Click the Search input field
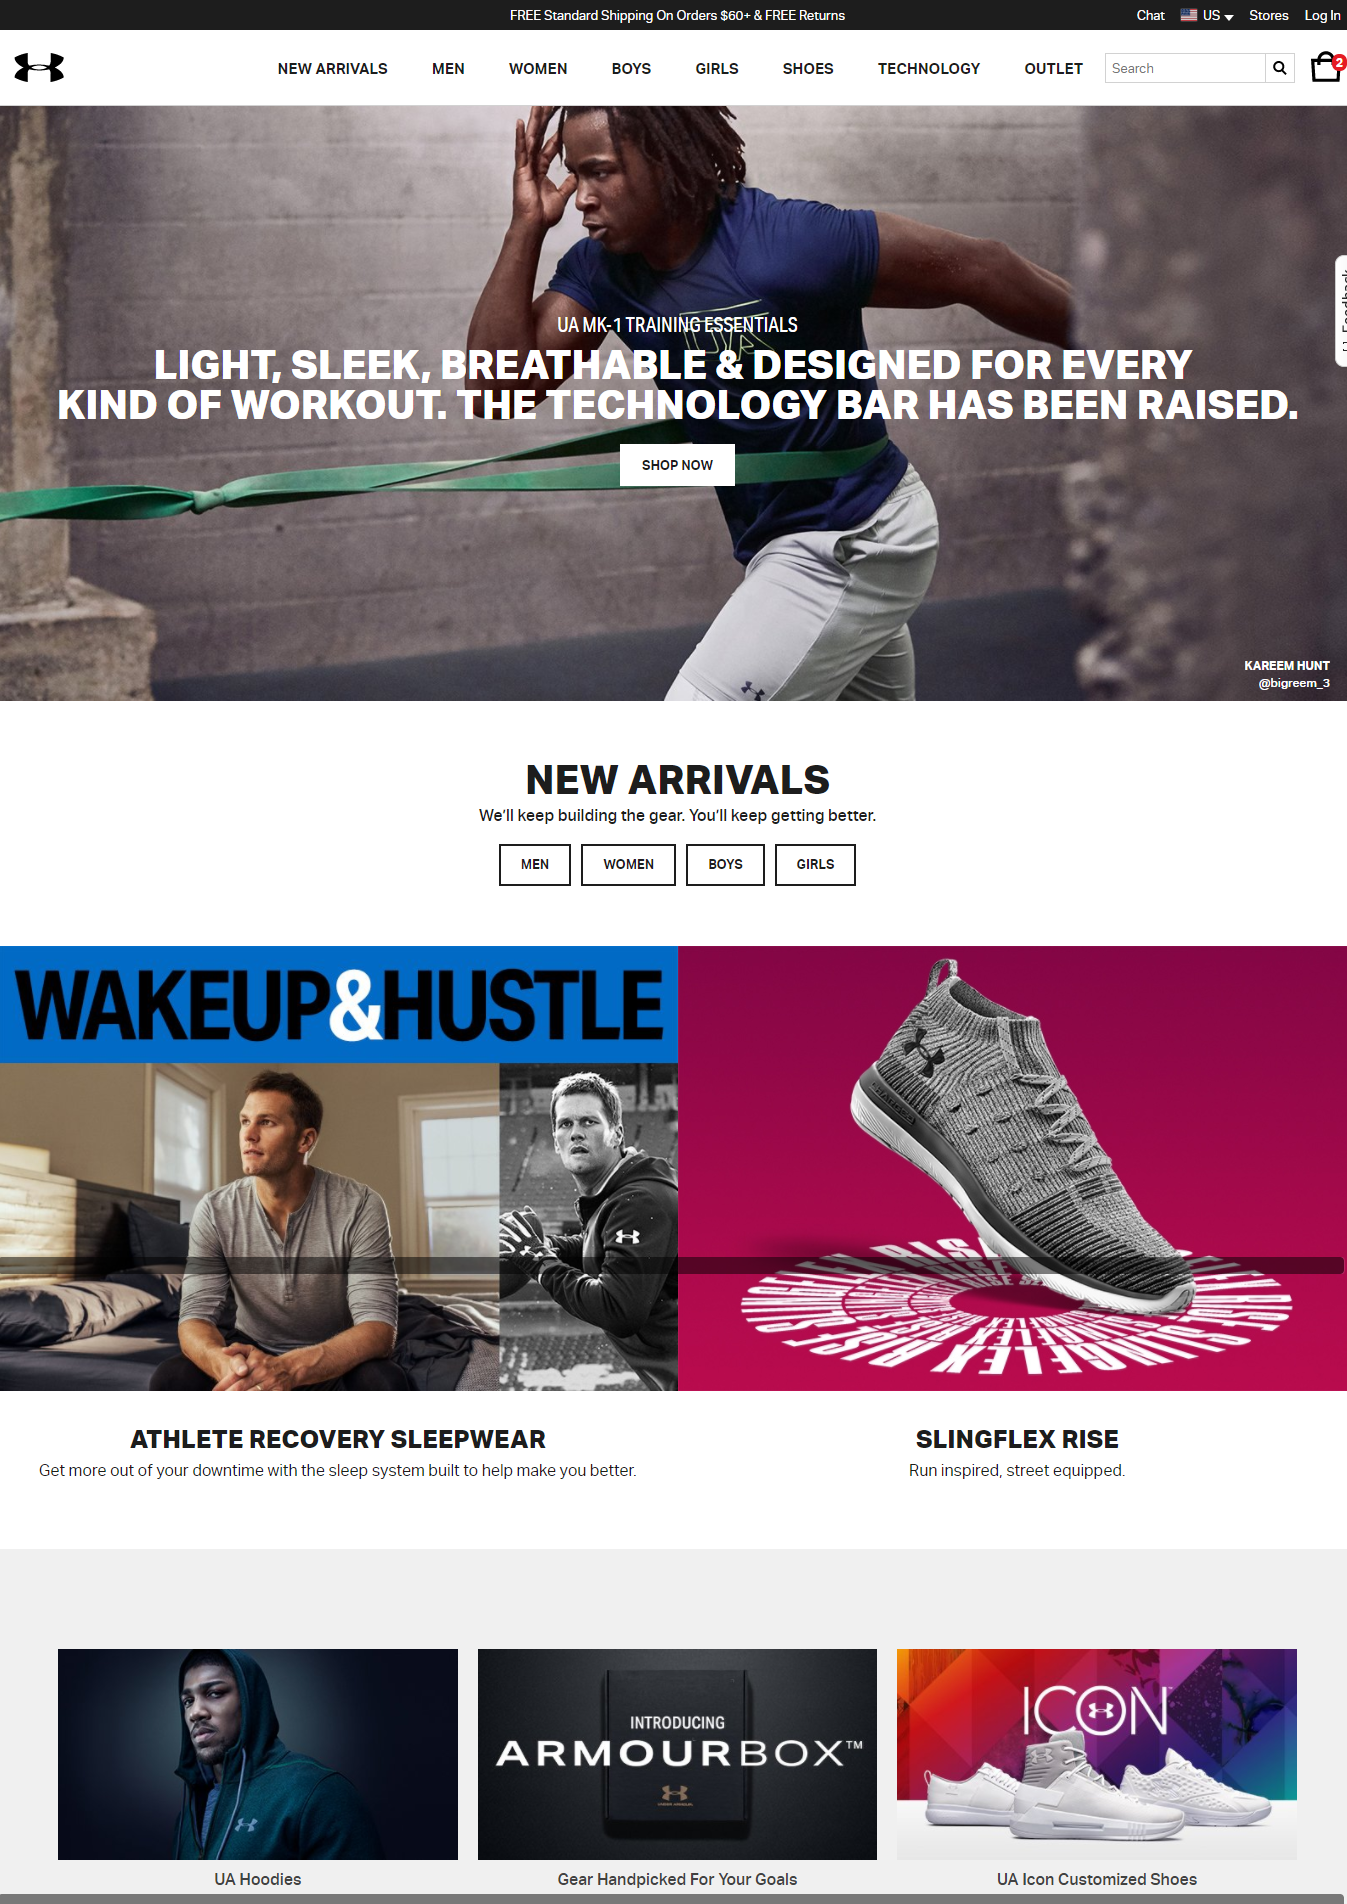 (x=1185, y=68)
